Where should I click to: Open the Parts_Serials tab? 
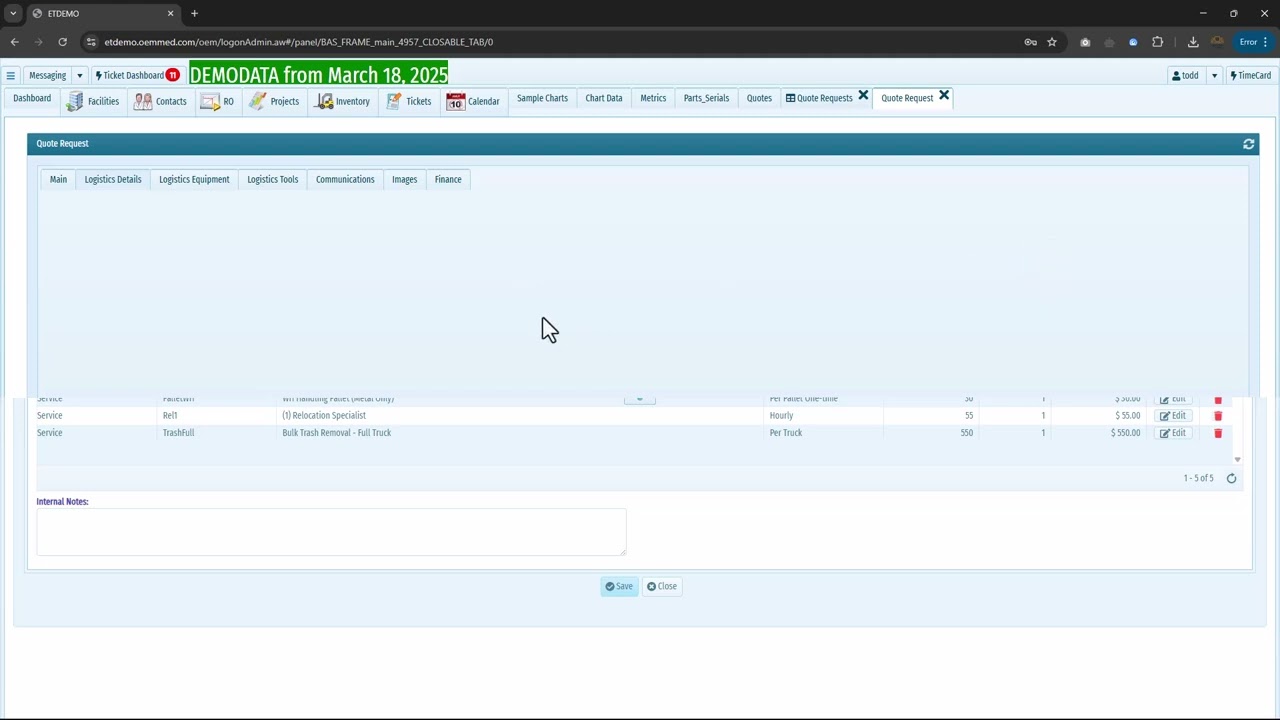coord(706,98)
